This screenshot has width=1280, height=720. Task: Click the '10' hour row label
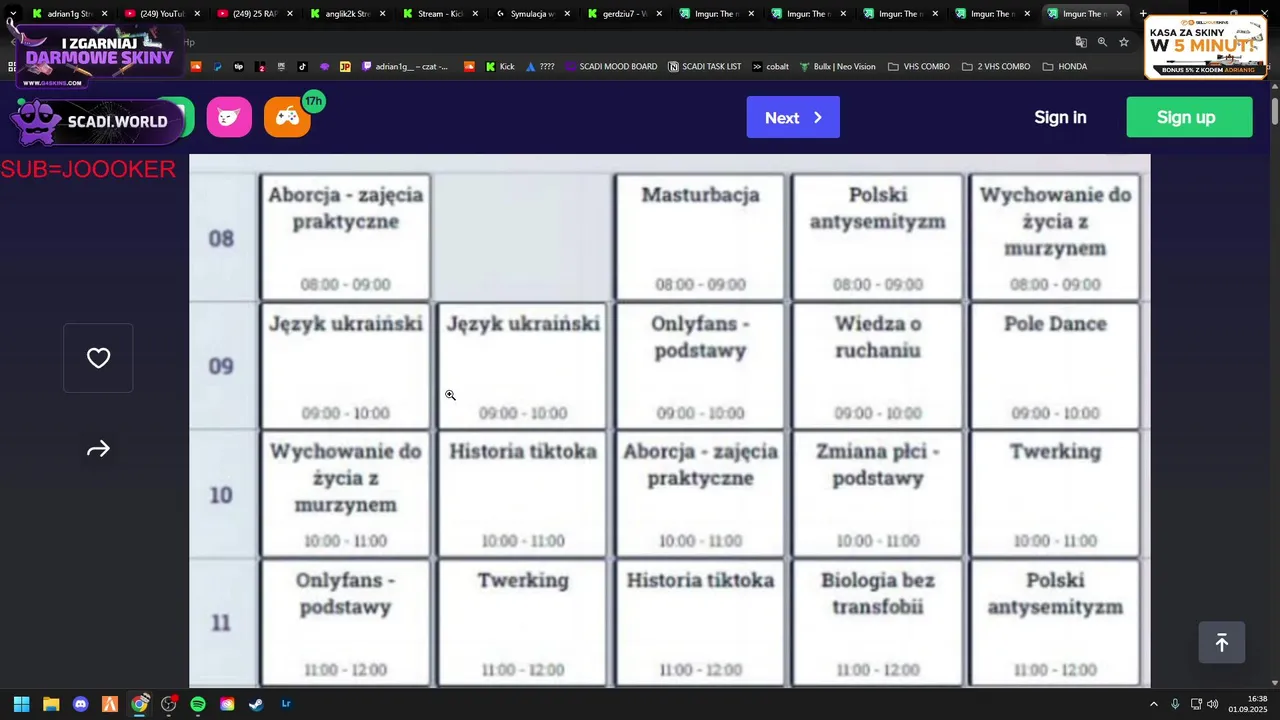pos(221,494)
